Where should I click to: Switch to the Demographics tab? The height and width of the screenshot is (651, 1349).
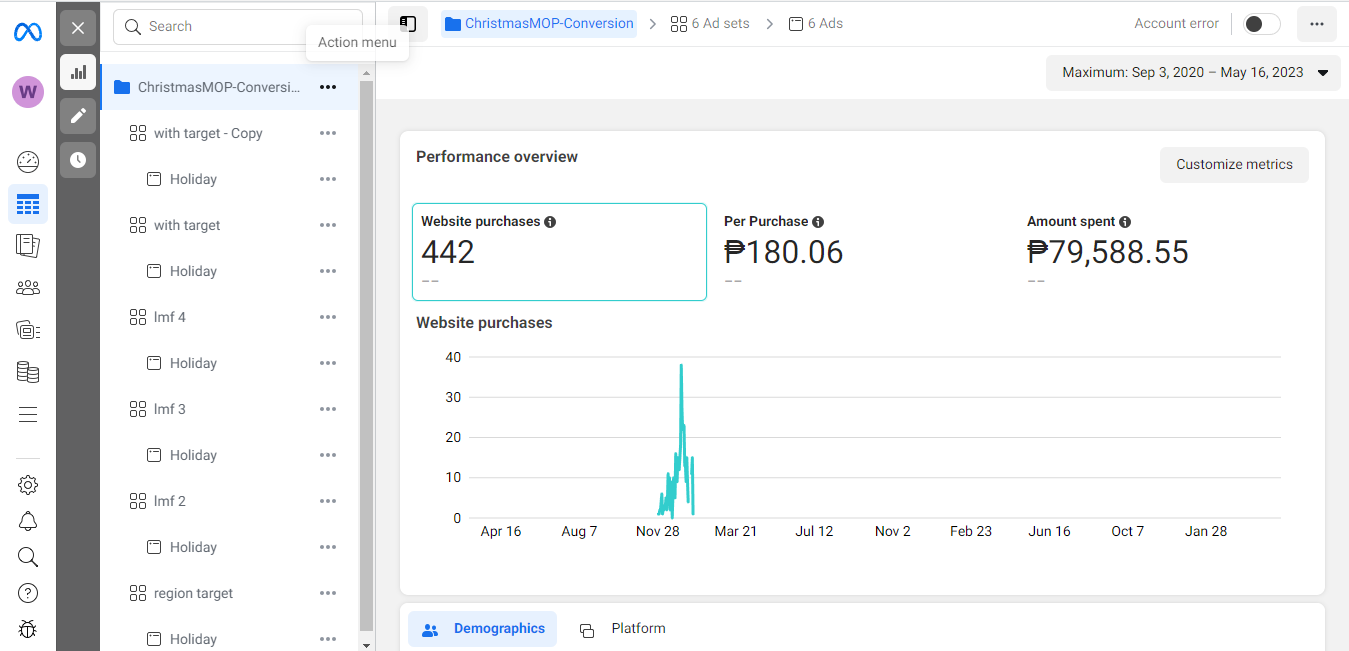(x=483, y=629)
